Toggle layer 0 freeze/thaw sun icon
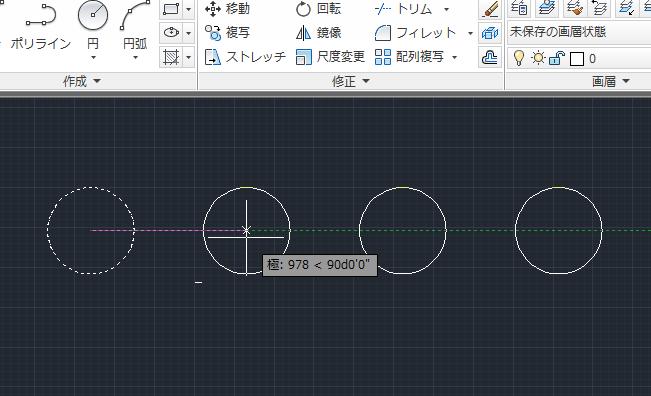Image resolution: width=651 pixels, height=396 pixels. 538,58
